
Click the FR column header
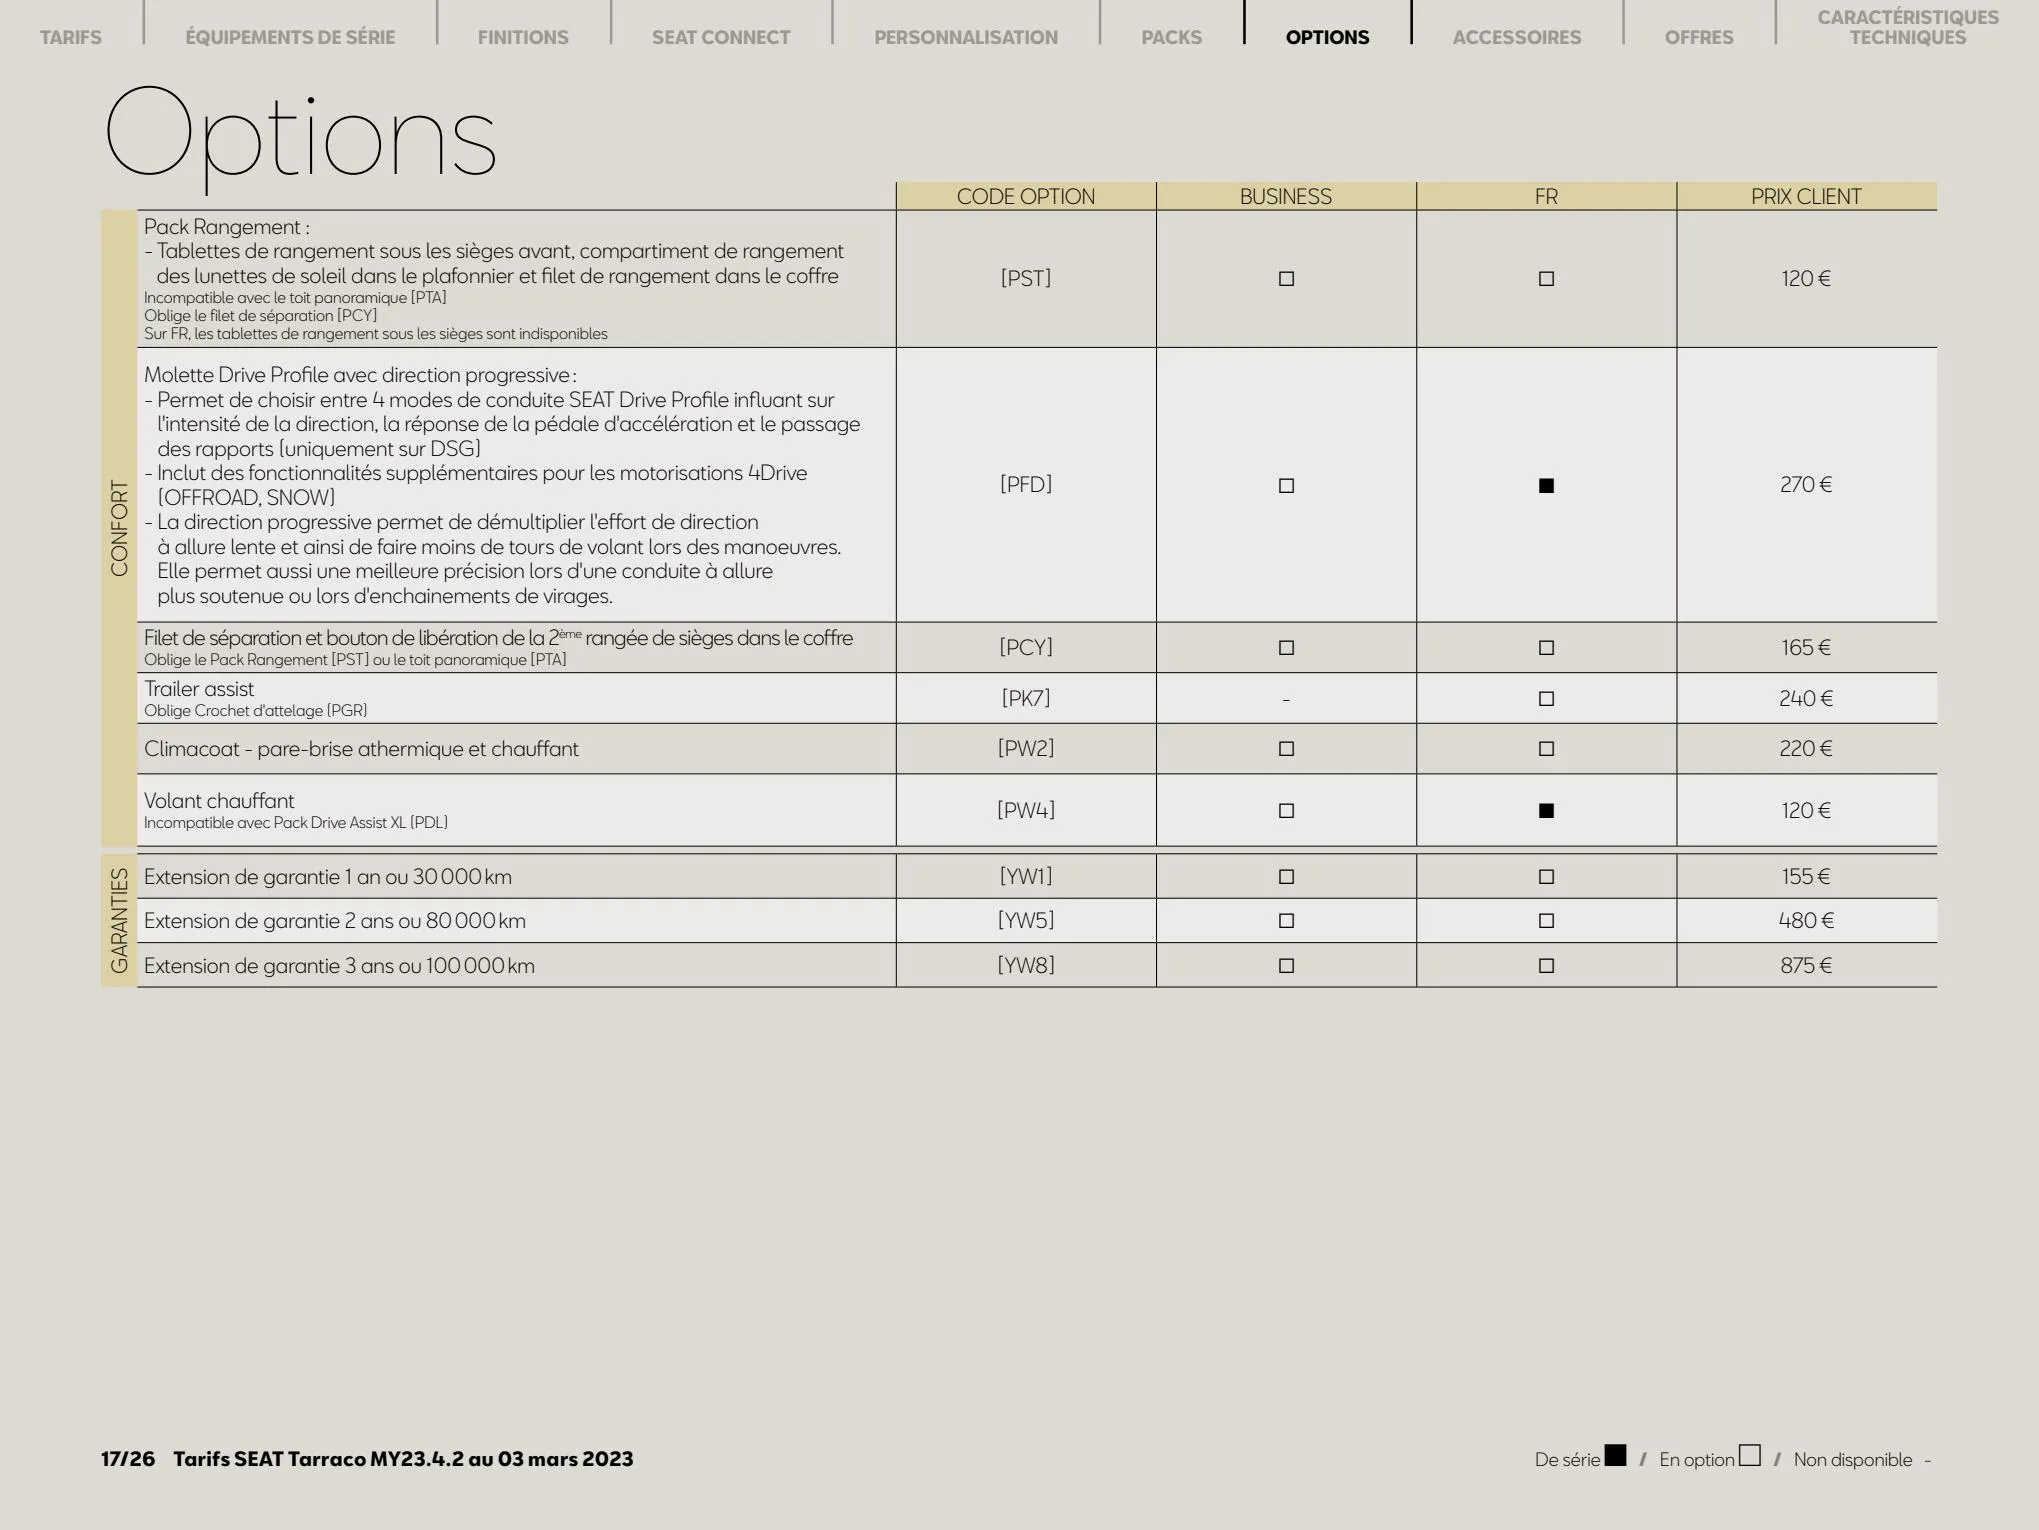pyautogui.click(x=1546, y=196)
